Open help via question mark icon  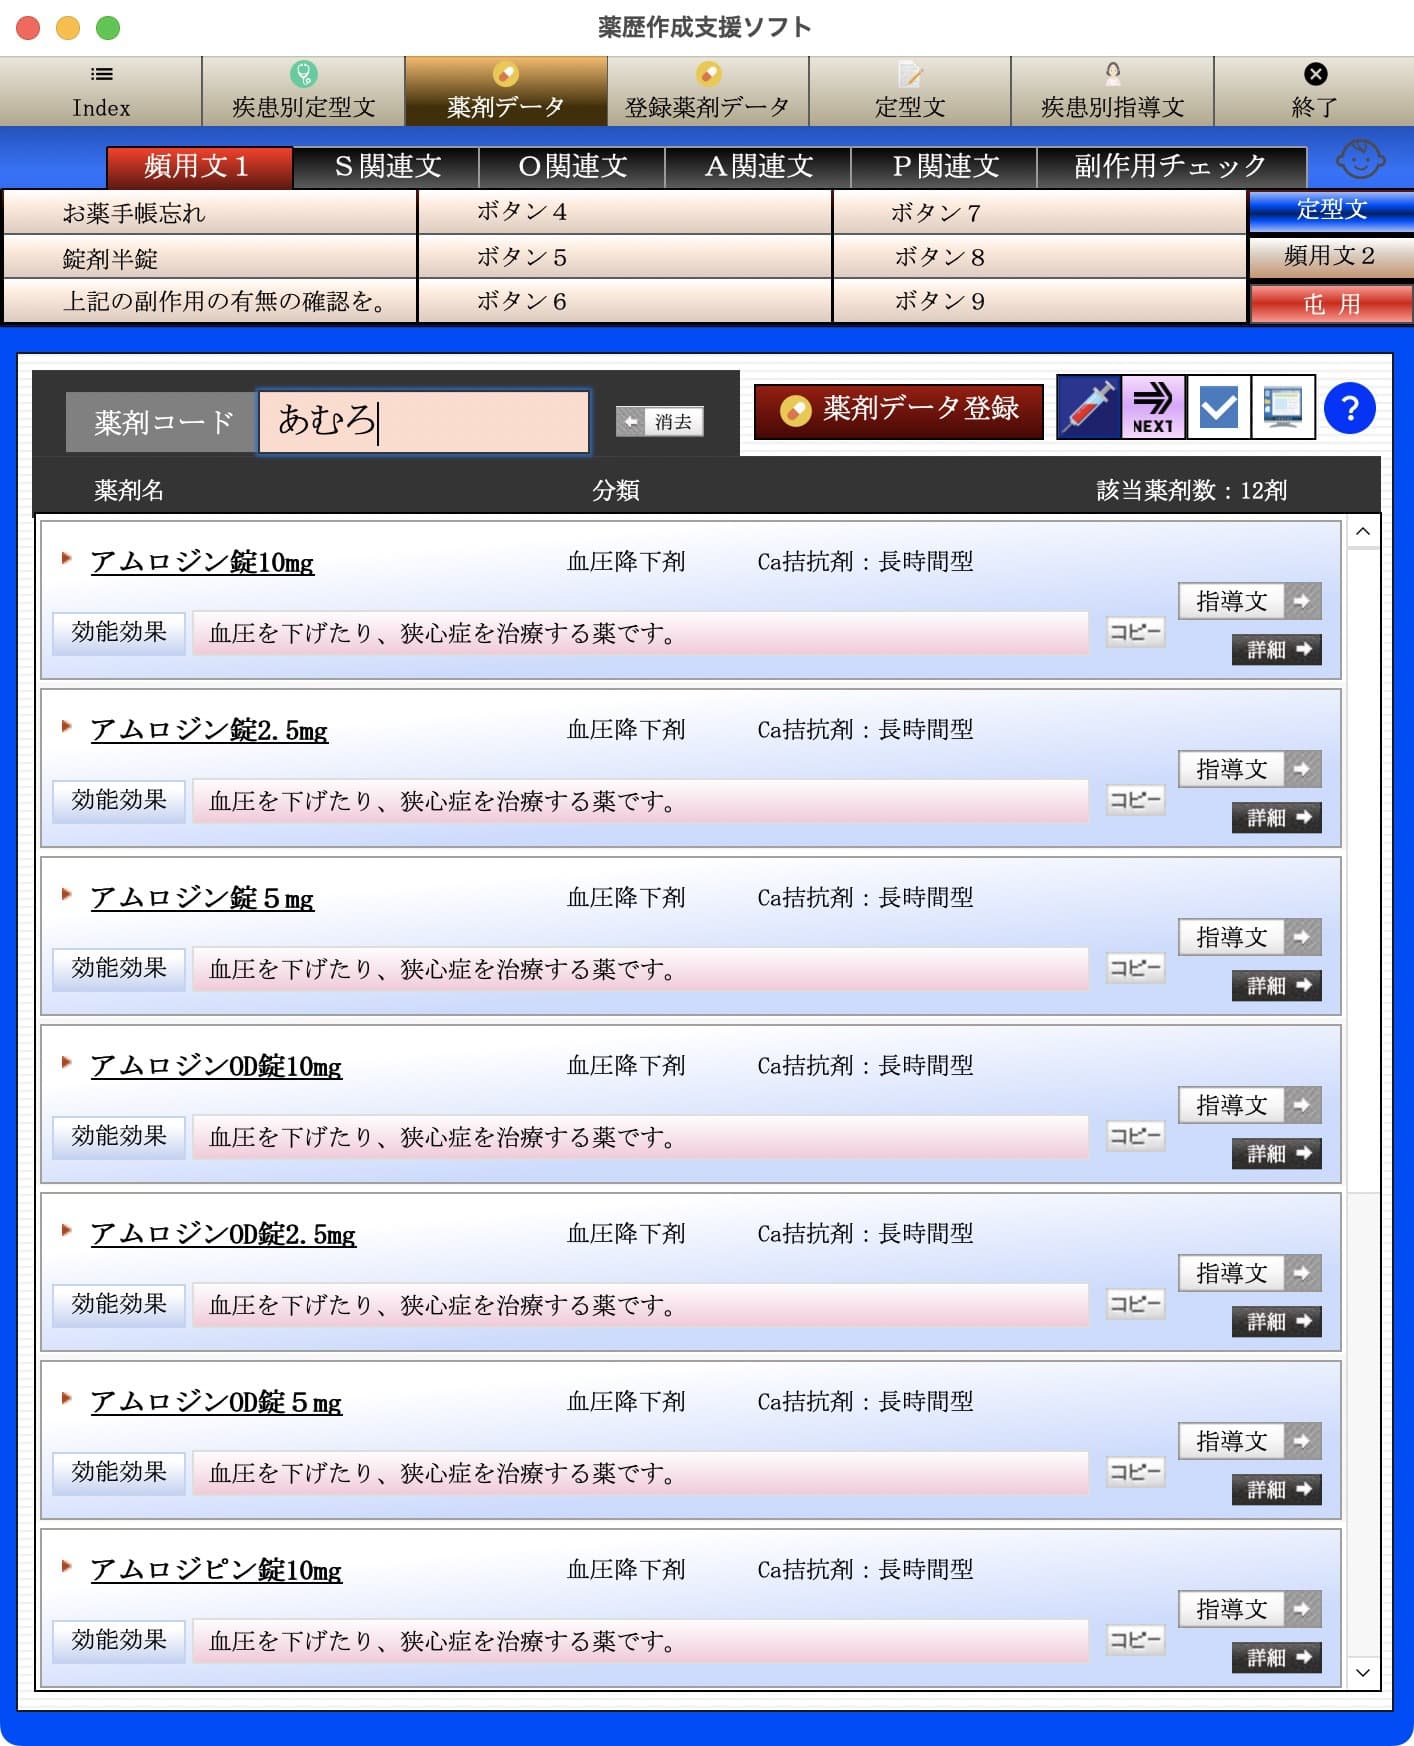click(1349, 408)
